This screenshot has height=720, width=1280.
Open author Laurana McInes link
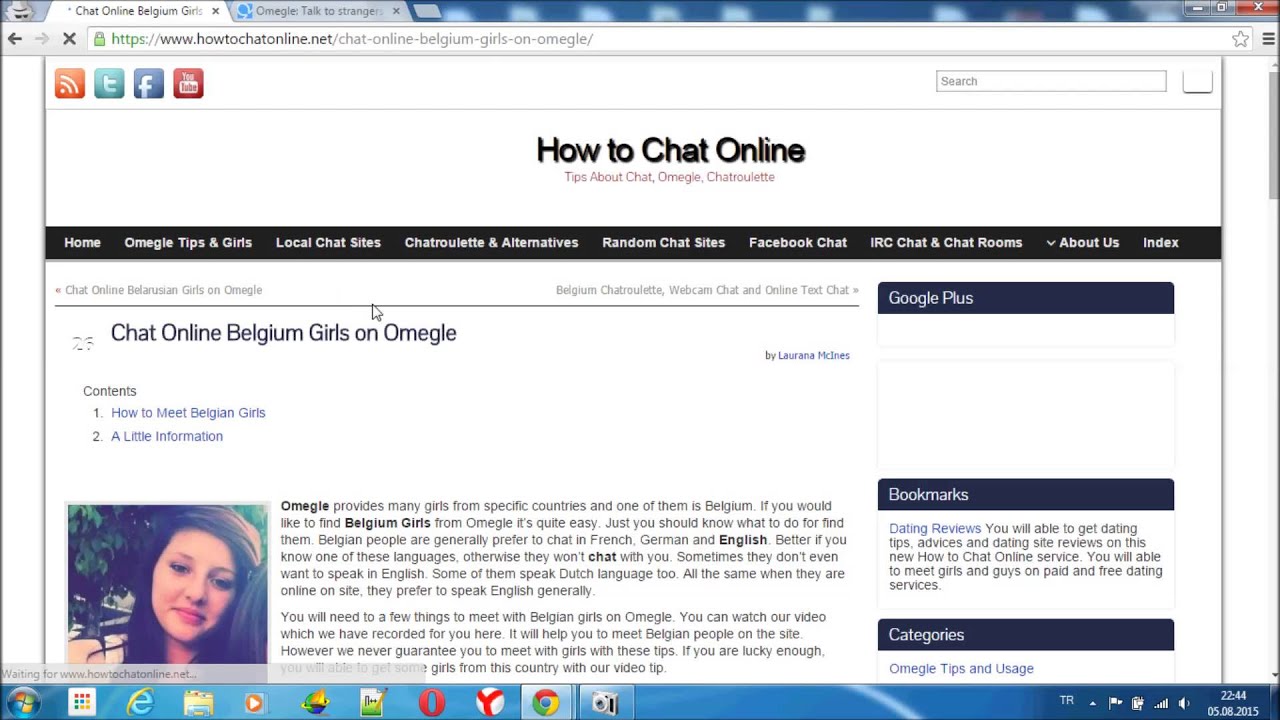point(813,355)
